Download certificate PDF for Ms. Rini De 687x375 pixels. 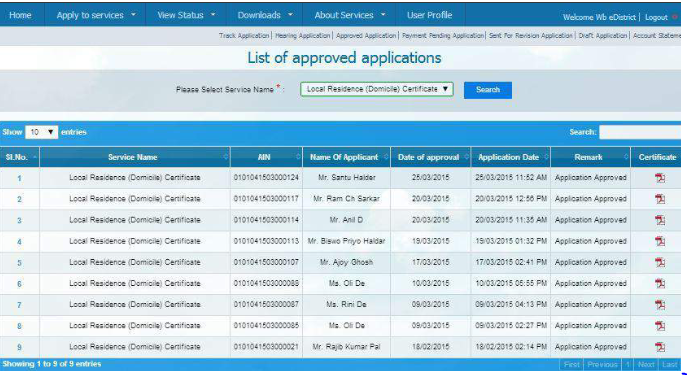(x=660, y=304)
